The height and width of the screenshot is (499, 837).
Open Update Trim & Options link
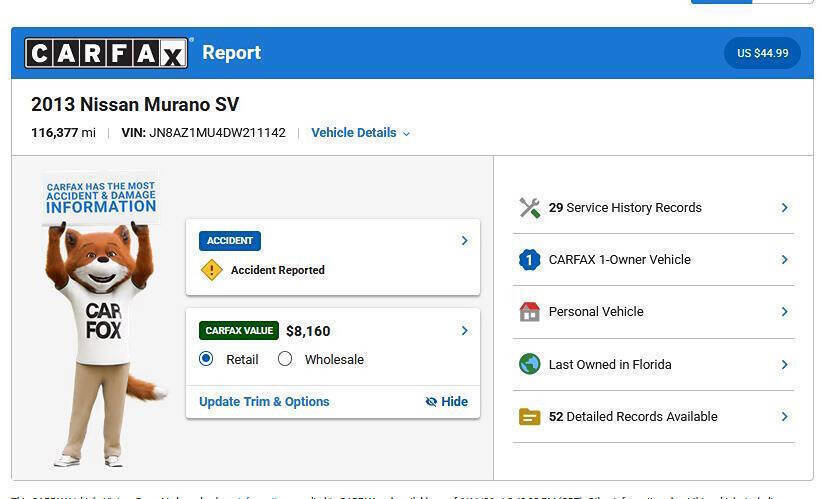pos(264,402)
